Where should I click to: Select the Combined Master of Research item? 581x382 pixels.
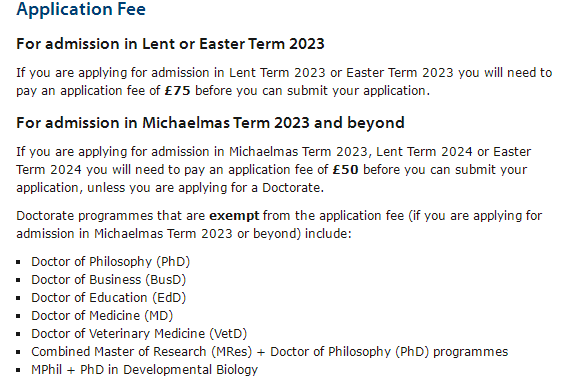[x=269, y=352]
